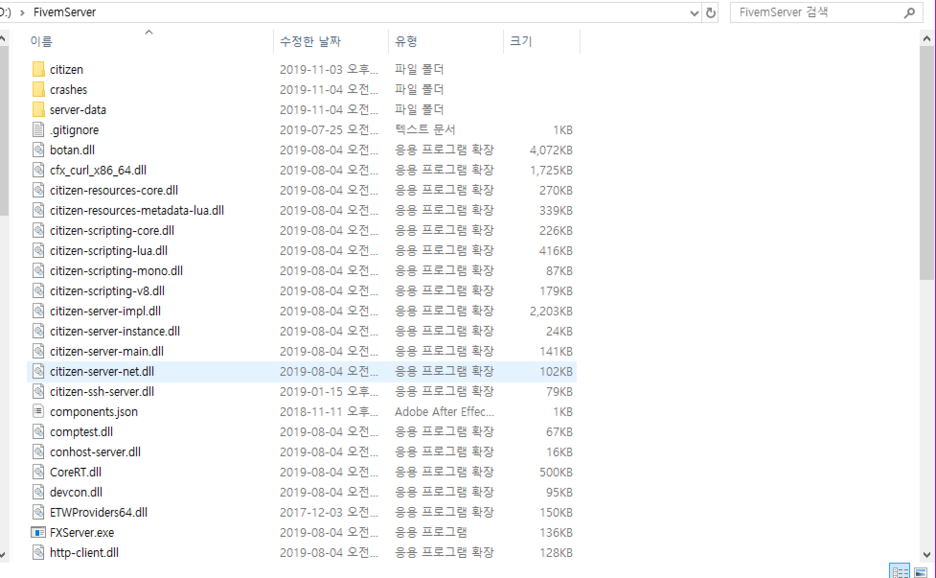
Task: Click the comptest.dll file icon
Action: (38, 431)
